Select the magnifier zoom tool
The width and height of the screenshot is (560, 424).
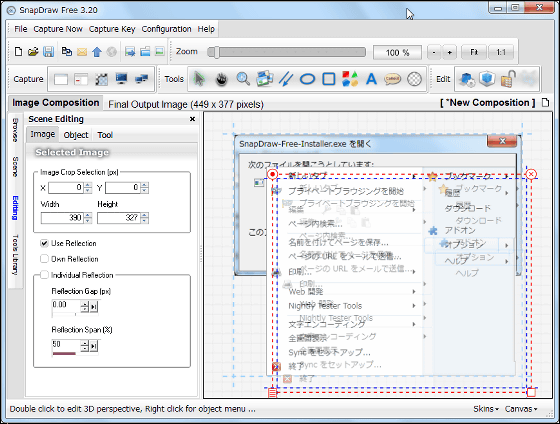tap(243, 79)
